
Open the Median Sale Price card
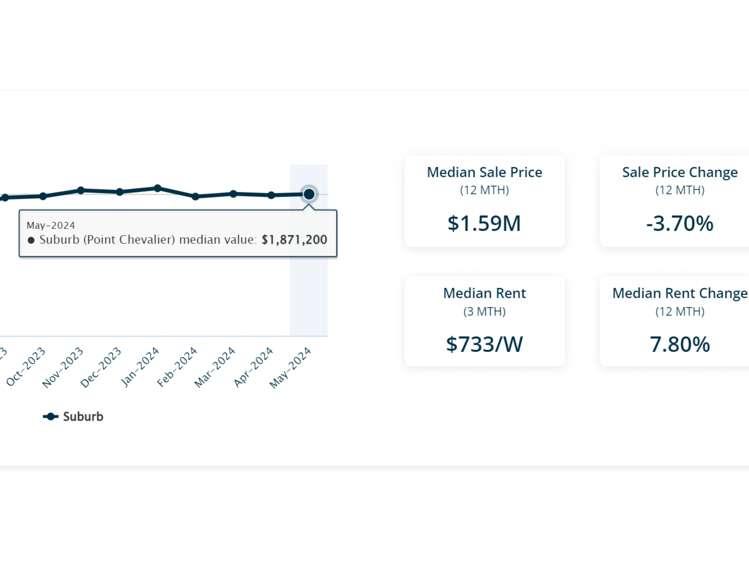tap(484, 200)
